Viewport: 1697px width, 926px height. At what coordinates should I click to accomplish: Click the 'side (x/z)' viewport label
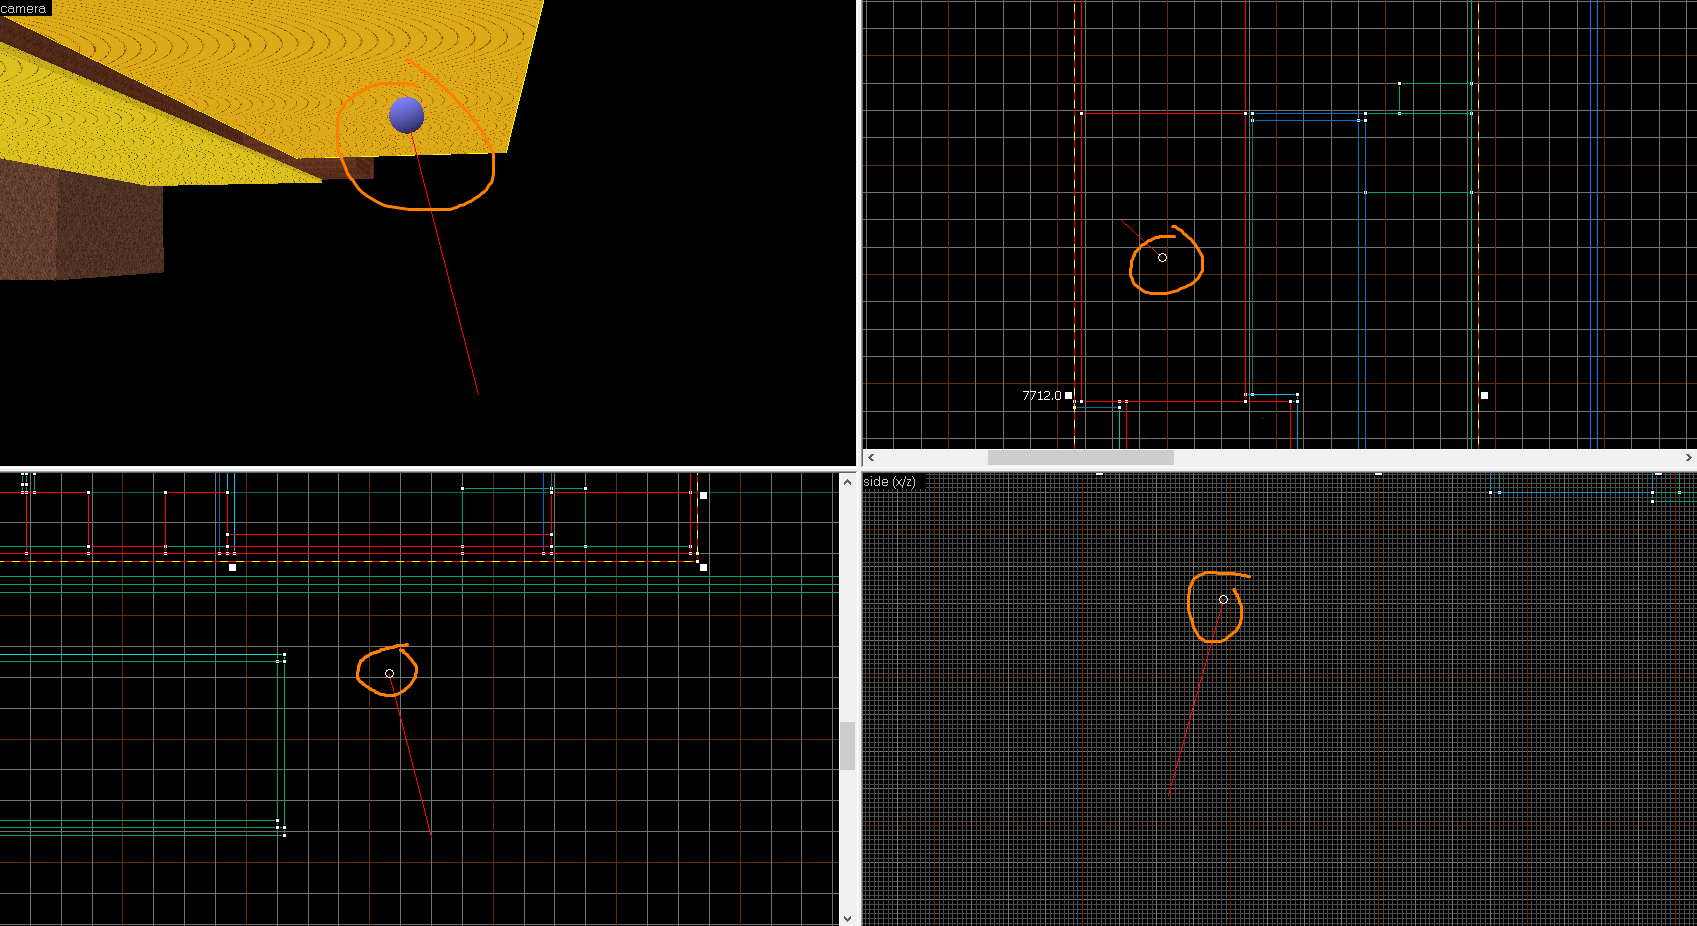[890, 482]
